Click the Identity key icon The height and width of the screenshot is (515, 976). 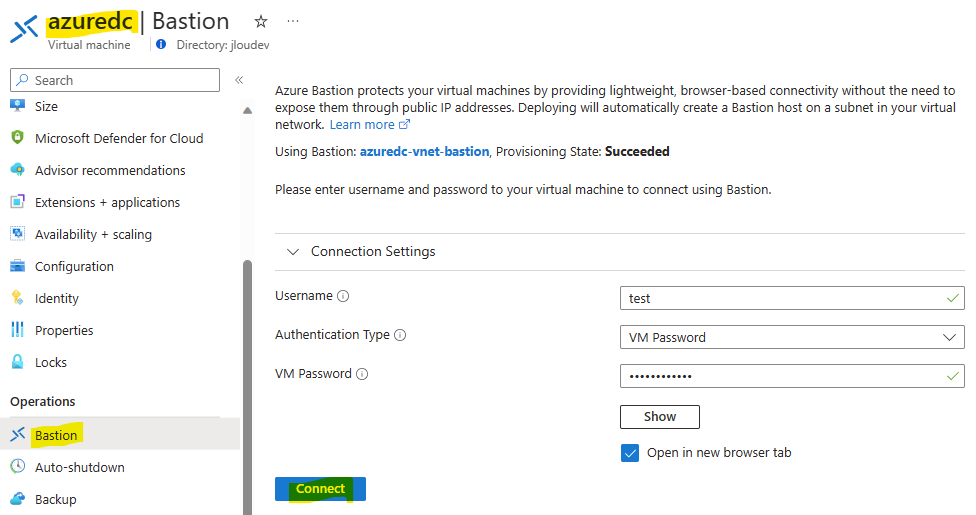(x=17, y=298)
